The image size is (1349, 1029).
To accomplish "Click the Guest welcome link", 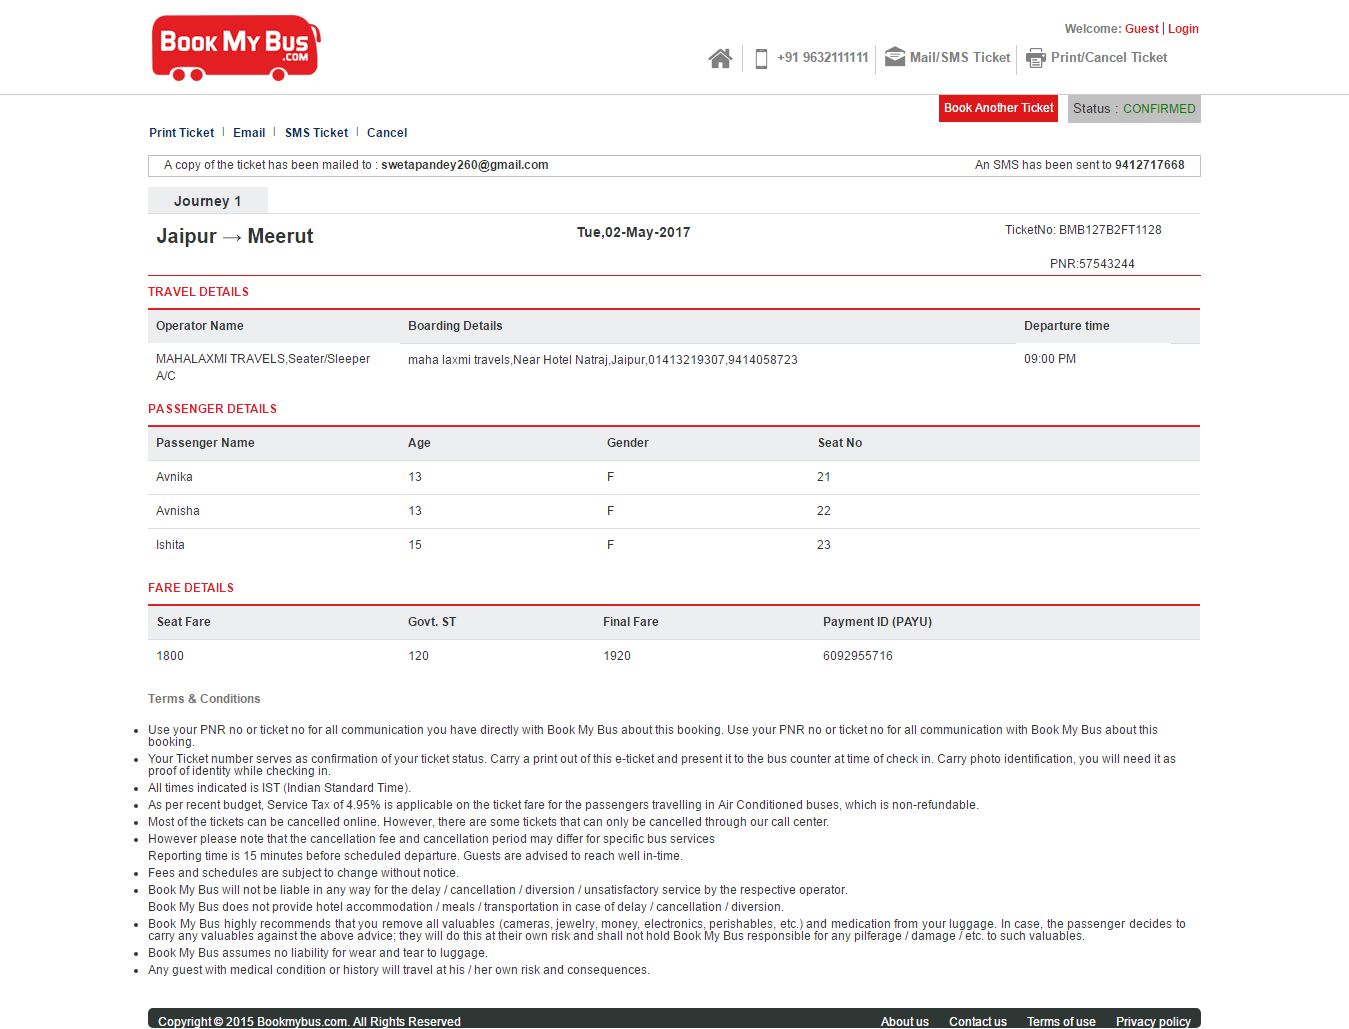I will pyautogui.click(x=1141, y=29).
